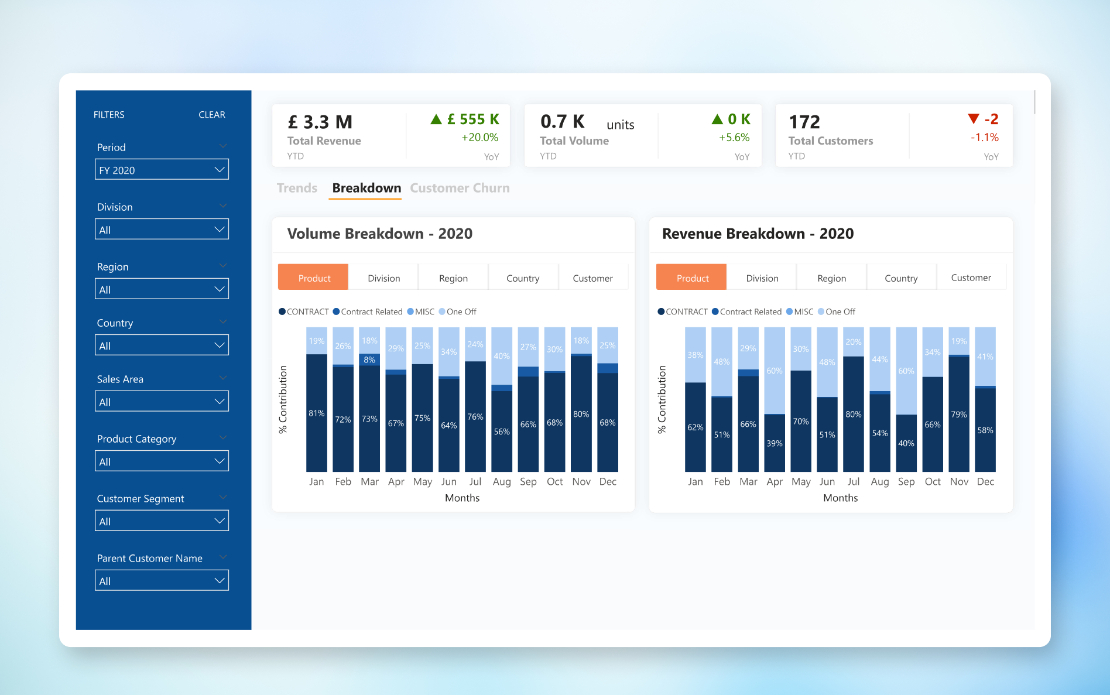Click the green volume increase arrow

pos(717,119)
